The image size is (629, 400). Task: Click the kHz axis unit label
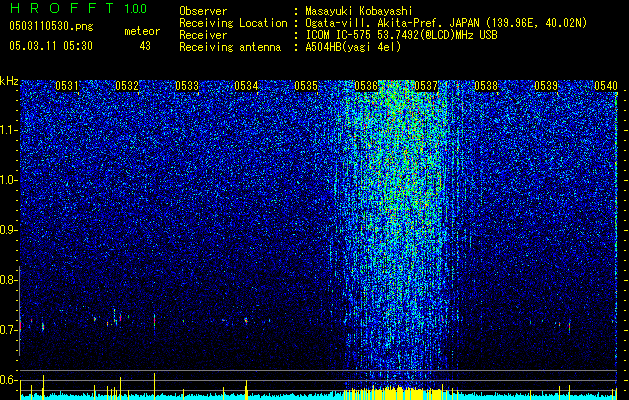coord(9,81)
